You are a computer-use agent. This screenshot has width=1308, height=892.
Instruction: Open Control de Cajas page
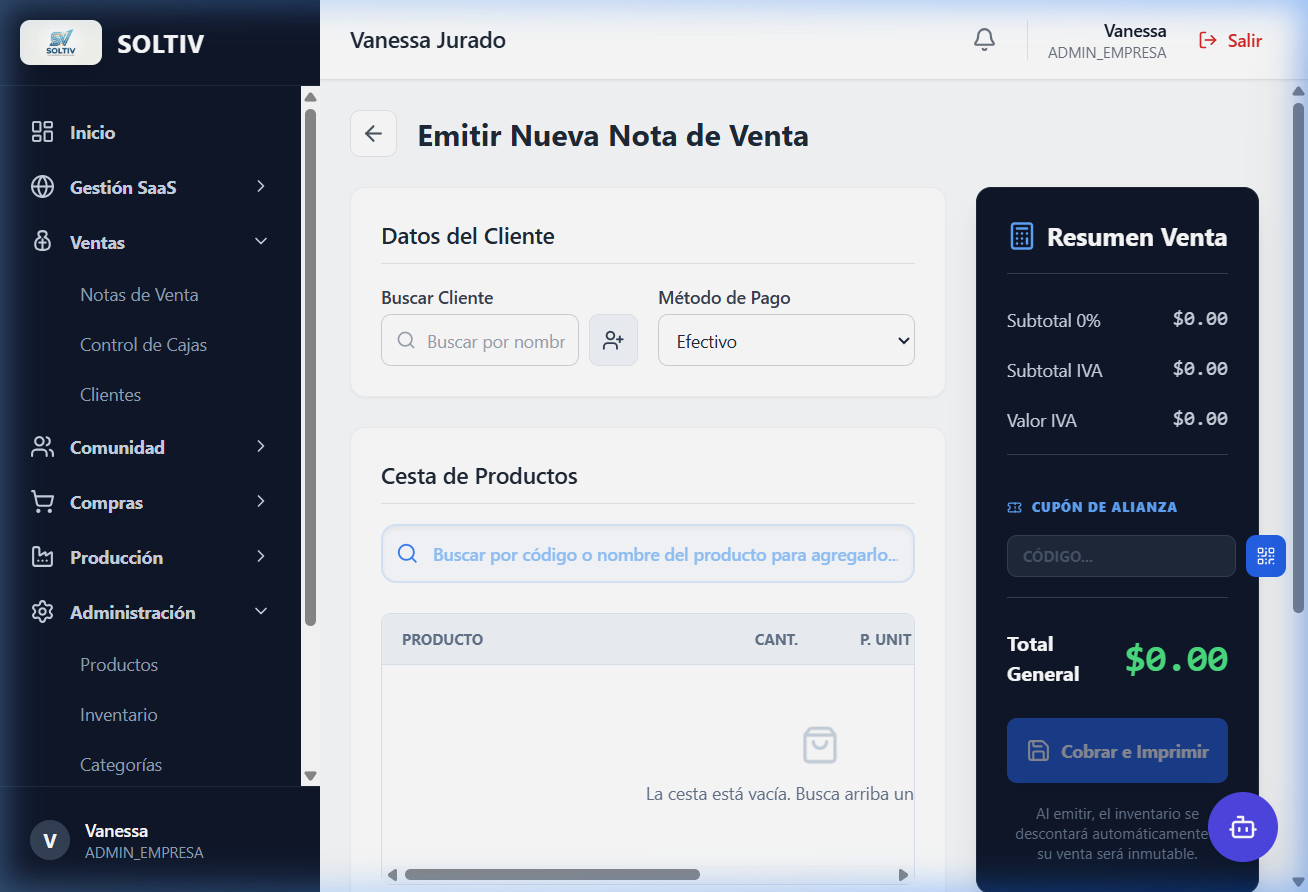coord(143,345)
